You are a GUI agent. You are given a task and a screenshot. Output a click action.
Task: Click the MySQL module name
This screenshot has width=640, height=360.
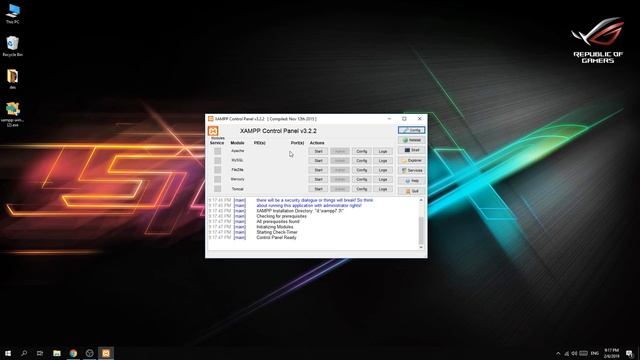coord(238,160)
